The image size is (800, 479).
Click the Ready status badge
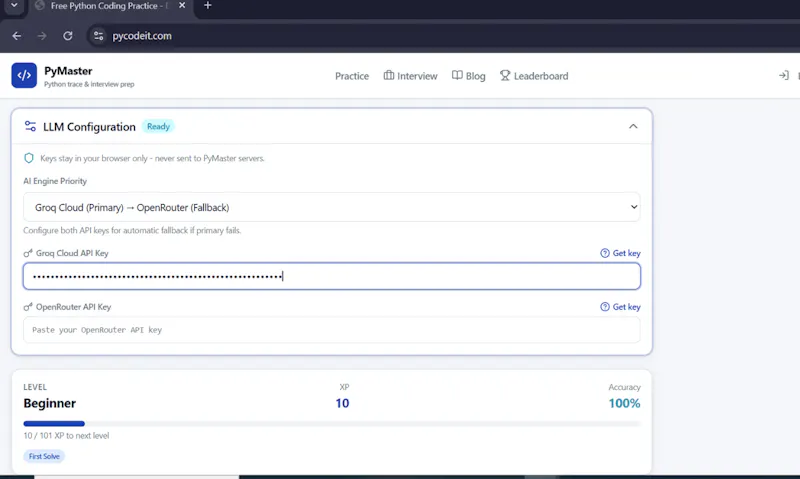158,127
